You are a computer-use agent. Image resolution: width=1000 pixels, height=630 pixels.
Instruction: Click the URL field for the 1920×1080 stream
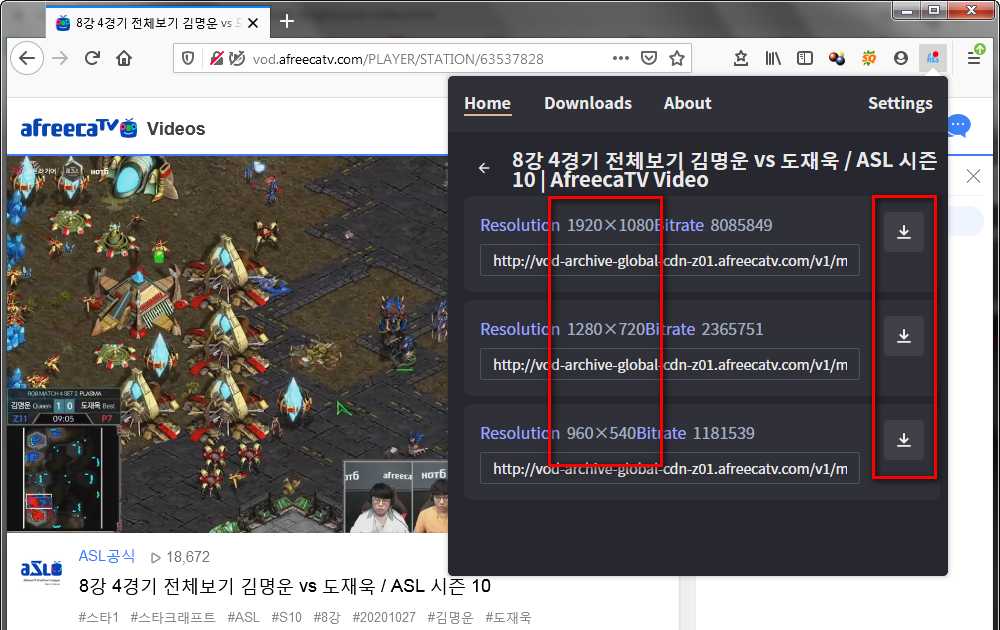coord(670,260)
